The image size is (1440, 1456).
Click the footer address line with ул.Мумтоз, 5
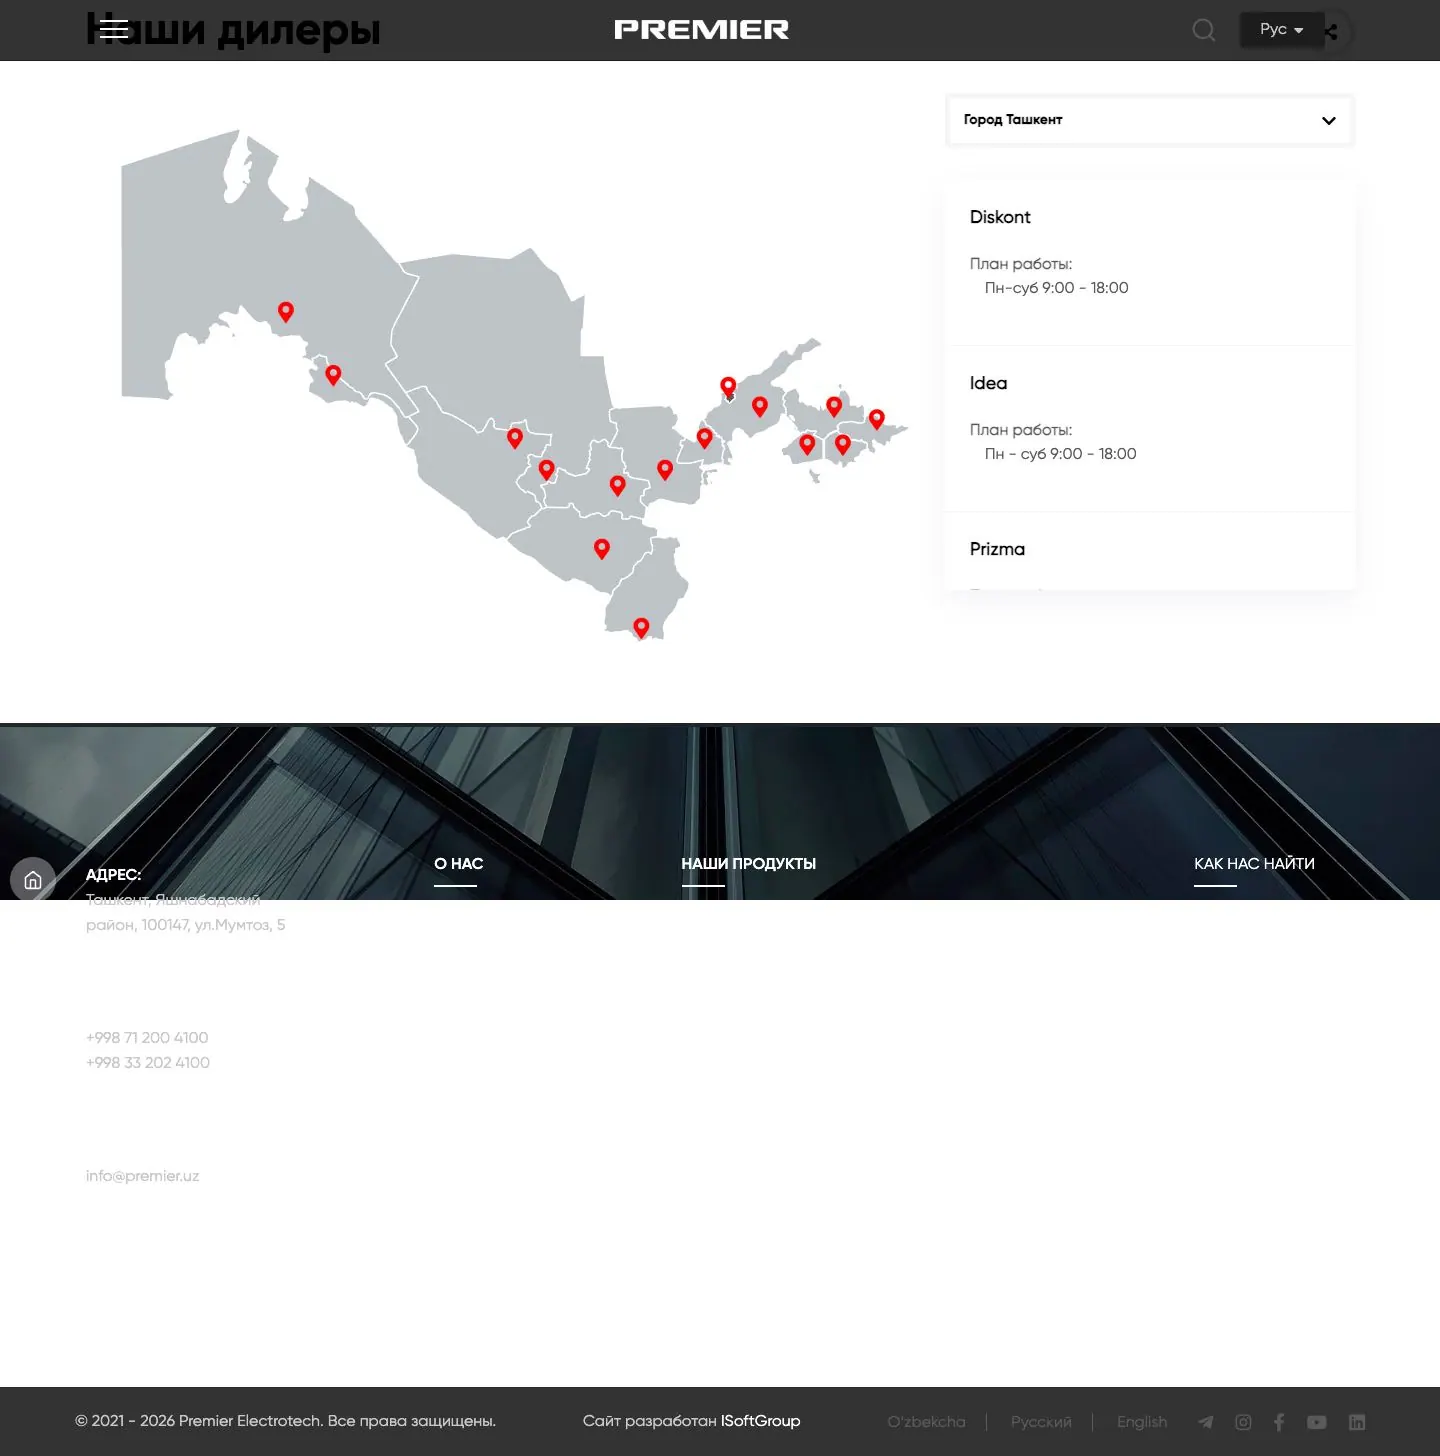pyautogui.click(x=186, y=925)
